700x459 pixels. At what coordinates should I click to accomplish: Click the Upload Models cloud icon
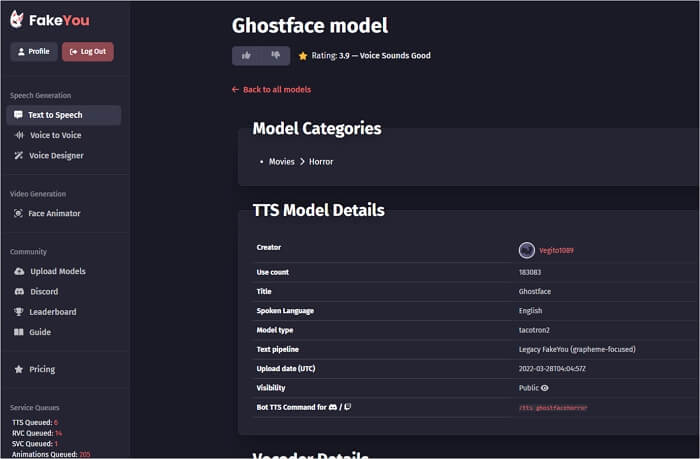(x=19, y=271)
